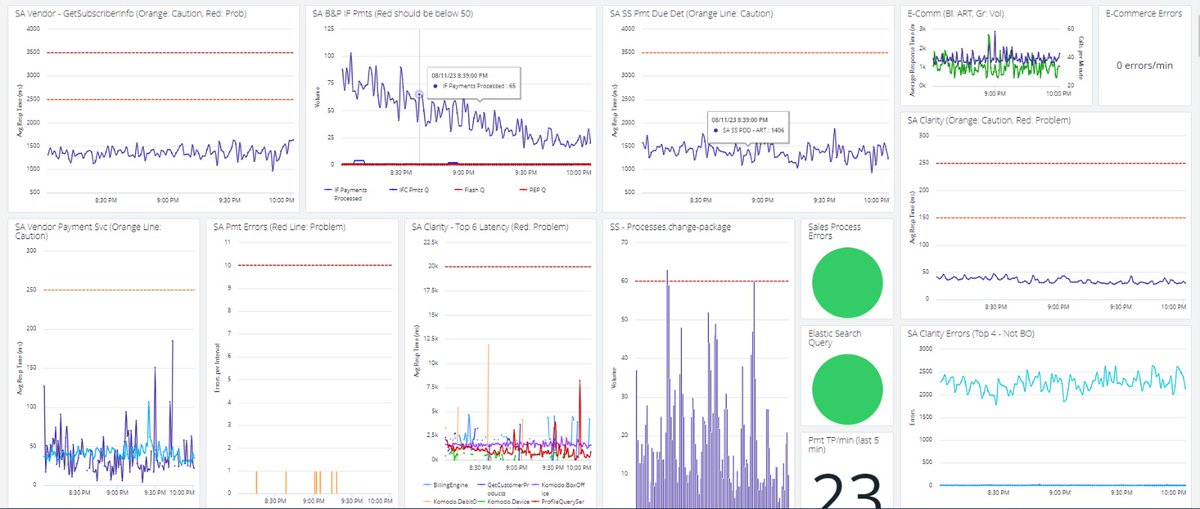1200x509 pixels.
Task: Click the red threshold line at 10 in Pmt Errors
Action: (x=316, y=265)
